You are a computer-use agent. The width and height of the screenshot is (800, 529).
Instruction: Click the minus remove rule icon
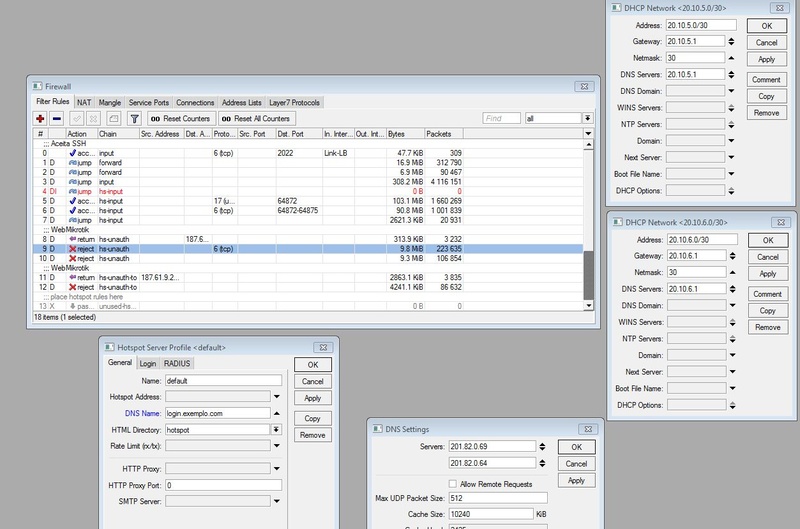(57, 118)
